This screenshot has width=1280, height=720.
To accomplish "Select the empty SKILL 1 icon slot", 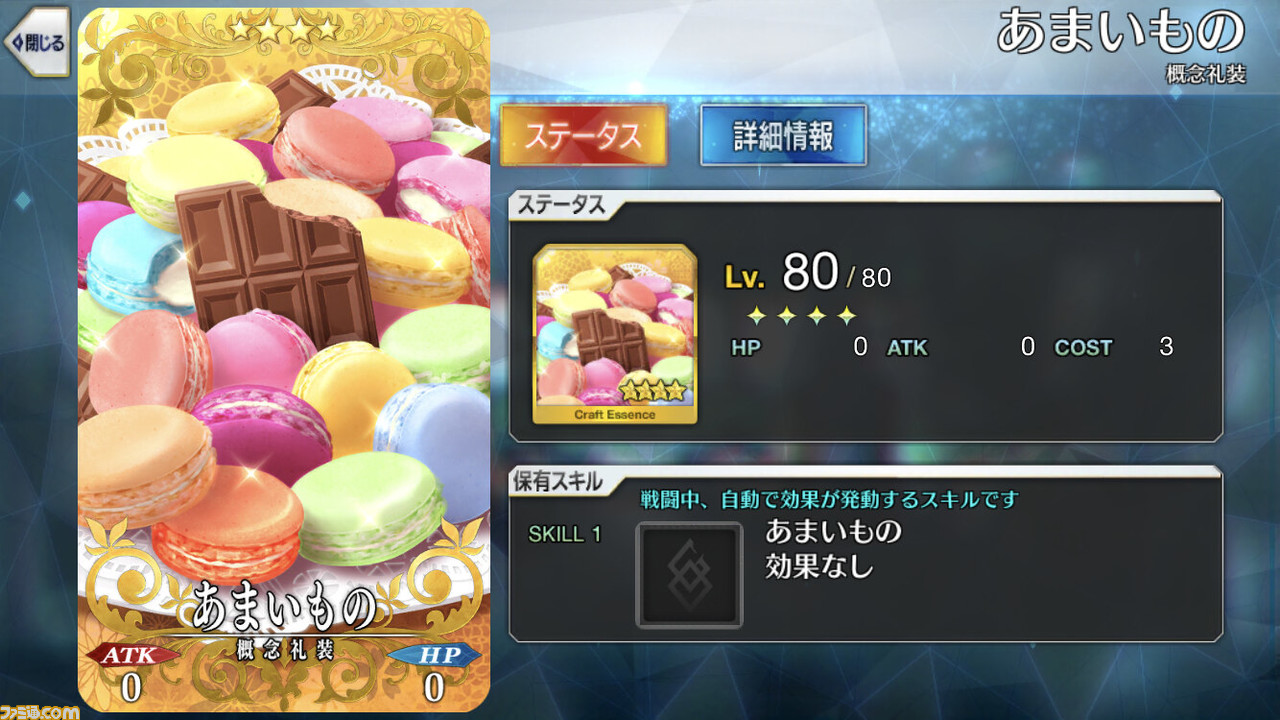I will [x=689, y=575].
